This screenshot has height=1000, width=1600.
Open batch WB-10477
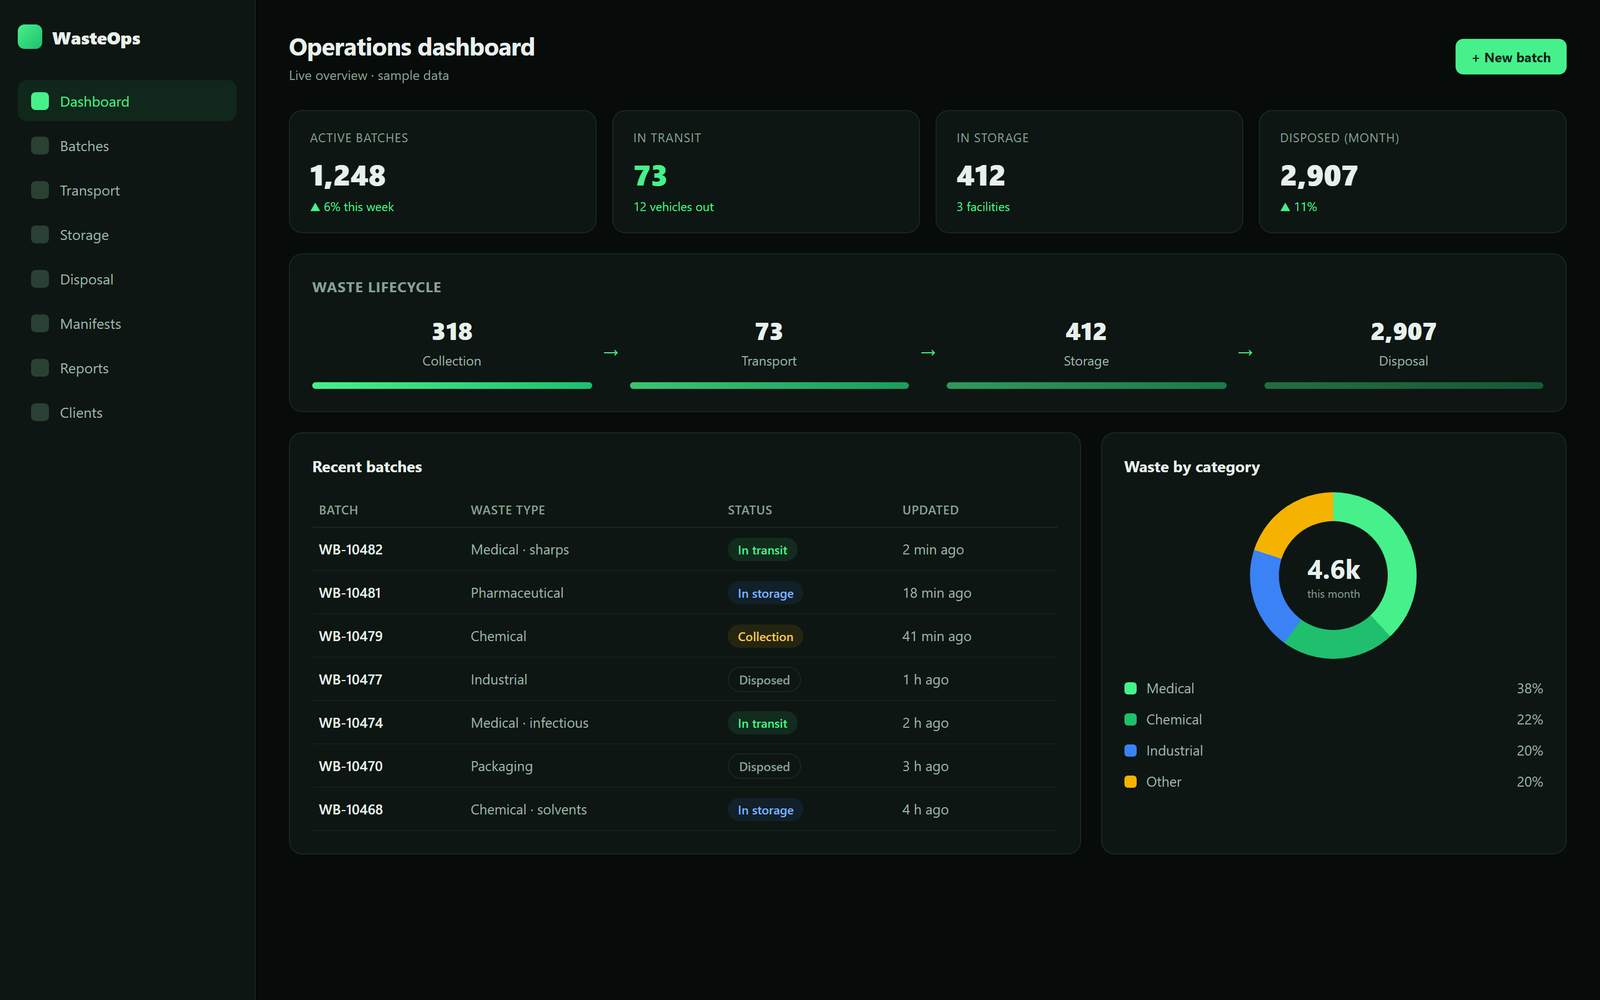click(x=351, y=679)
